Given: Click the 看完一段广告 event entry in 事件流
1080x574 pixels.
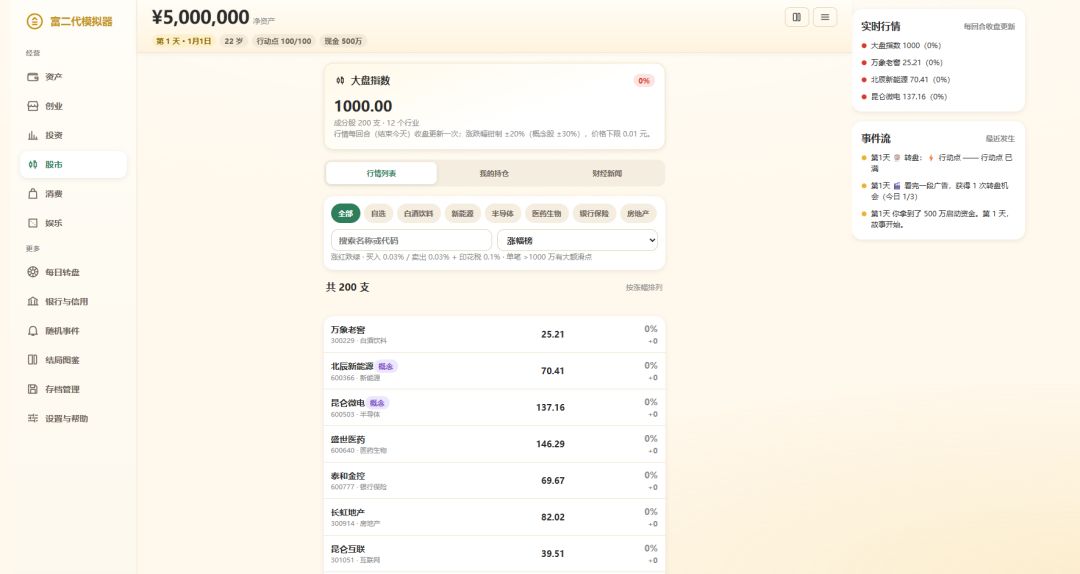Looking at the screenshot, I should tap(937, 191).
